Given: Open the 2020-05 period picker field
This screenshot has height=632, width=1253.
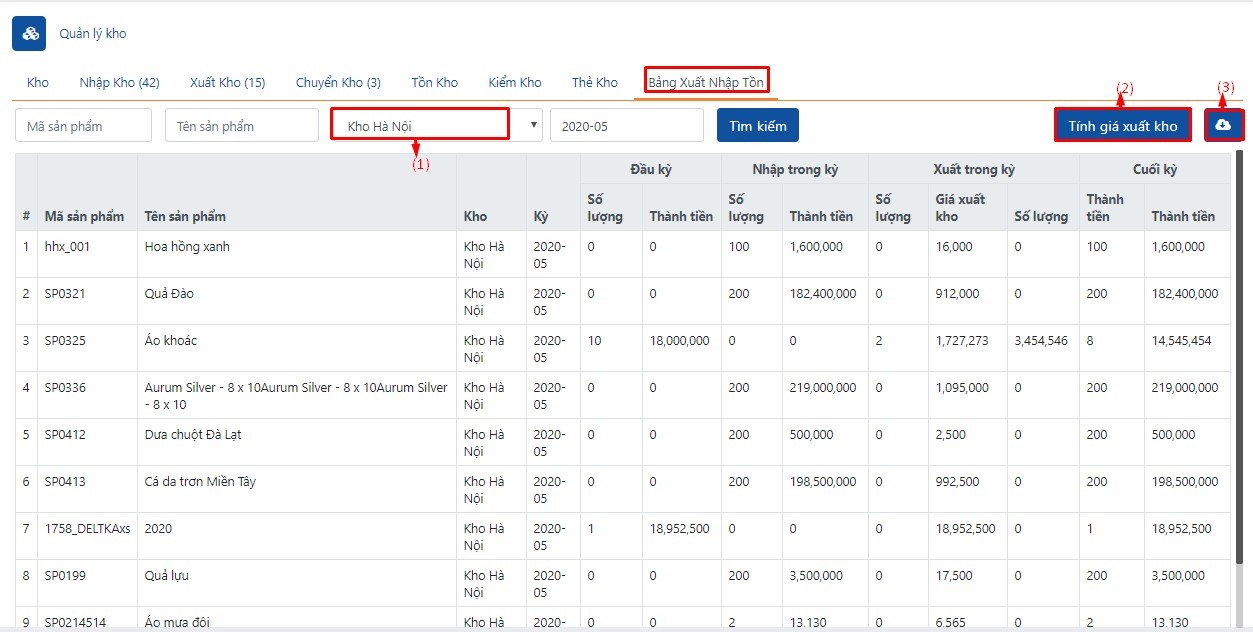Looking at the screenshot, I should tap(626, 126).
